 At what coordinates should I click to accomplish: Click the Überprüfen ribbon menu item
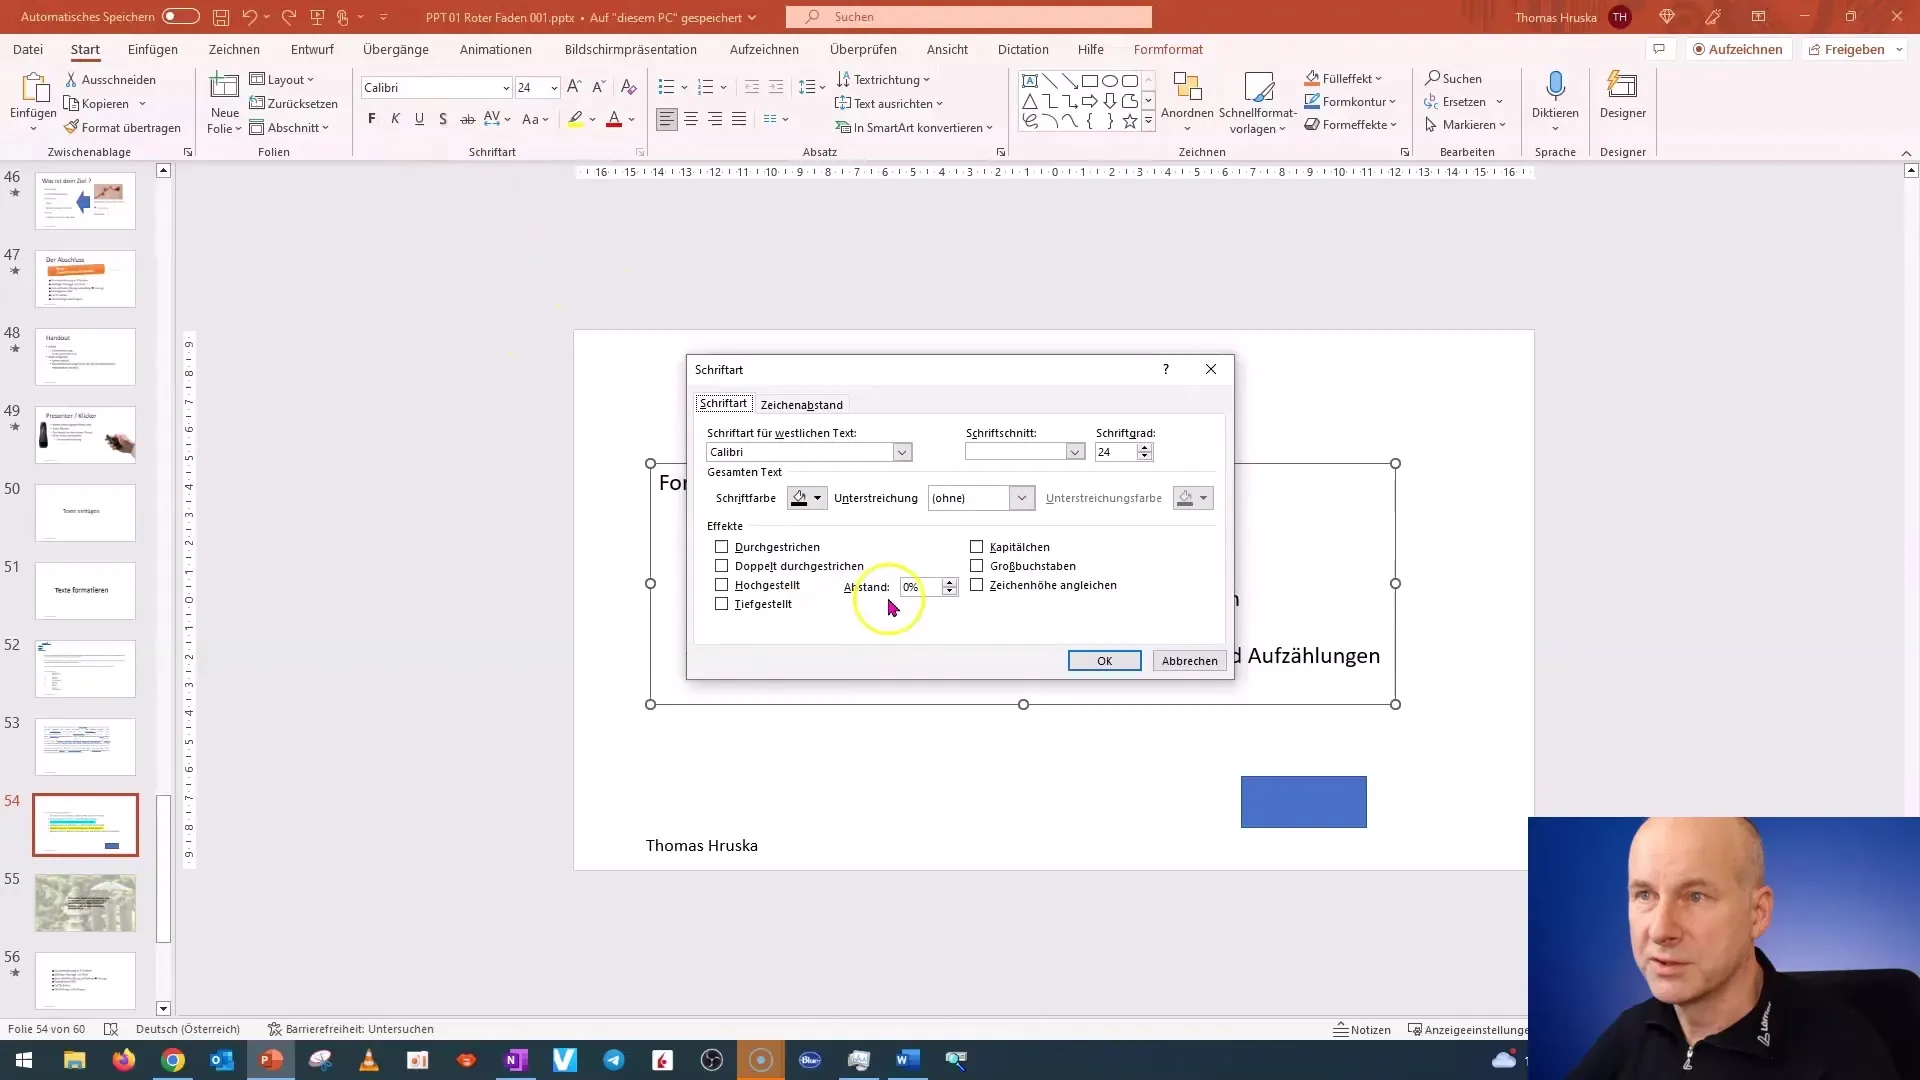pos(866,50)
